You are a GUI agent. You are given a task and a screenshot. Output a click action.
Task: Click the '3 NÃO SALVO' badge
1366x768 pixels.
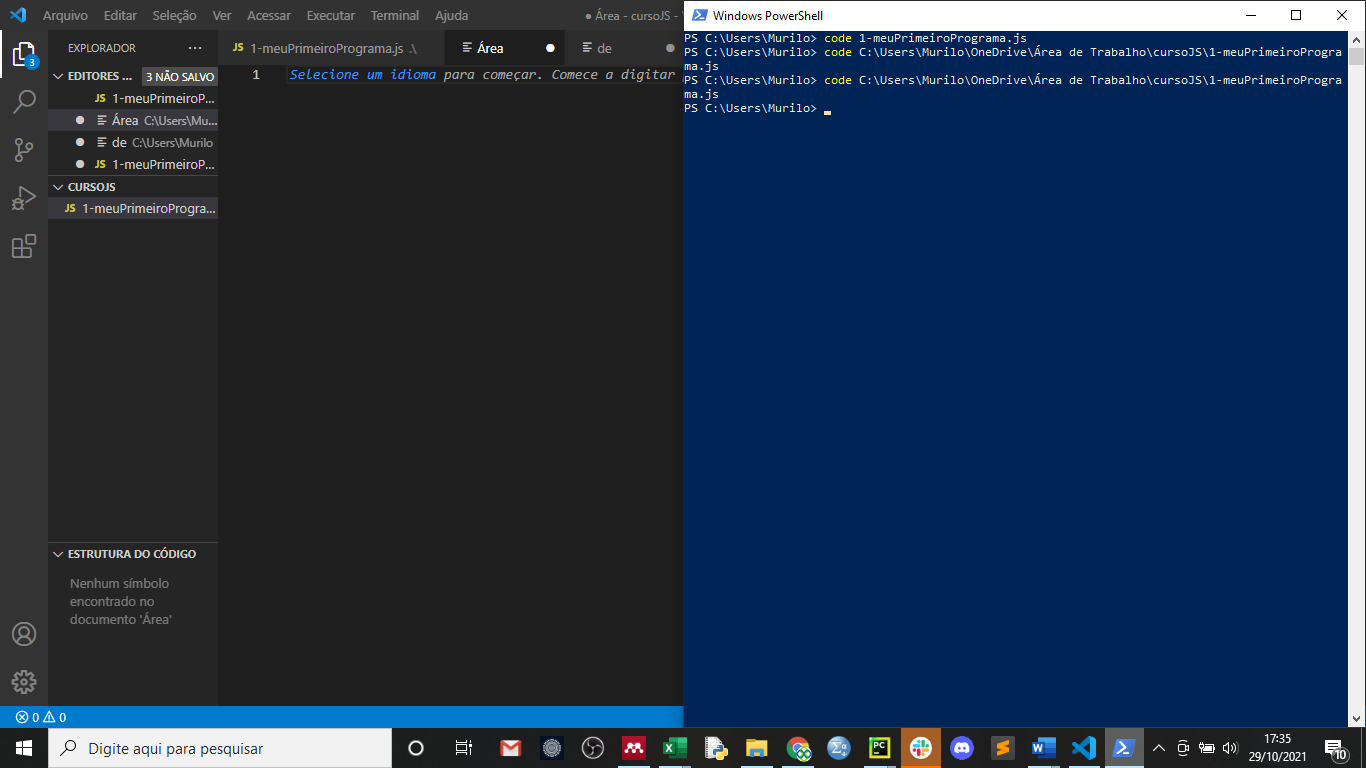pos(180,76)
